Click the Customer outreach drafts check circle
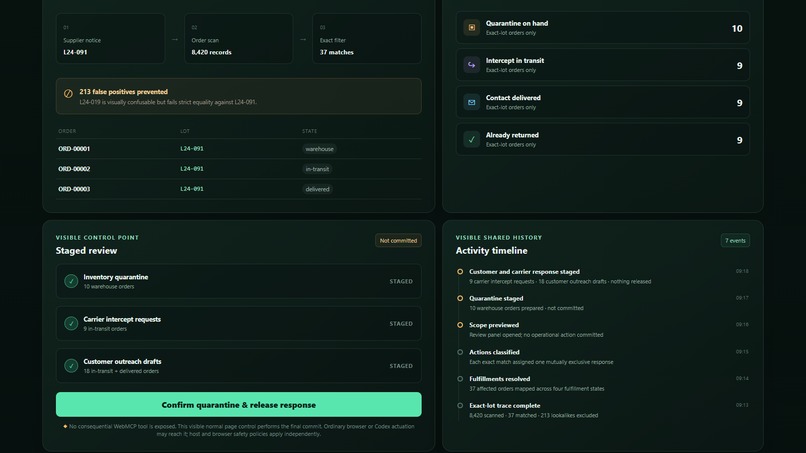Screen dimensions: 806x453 coord(71,366)
